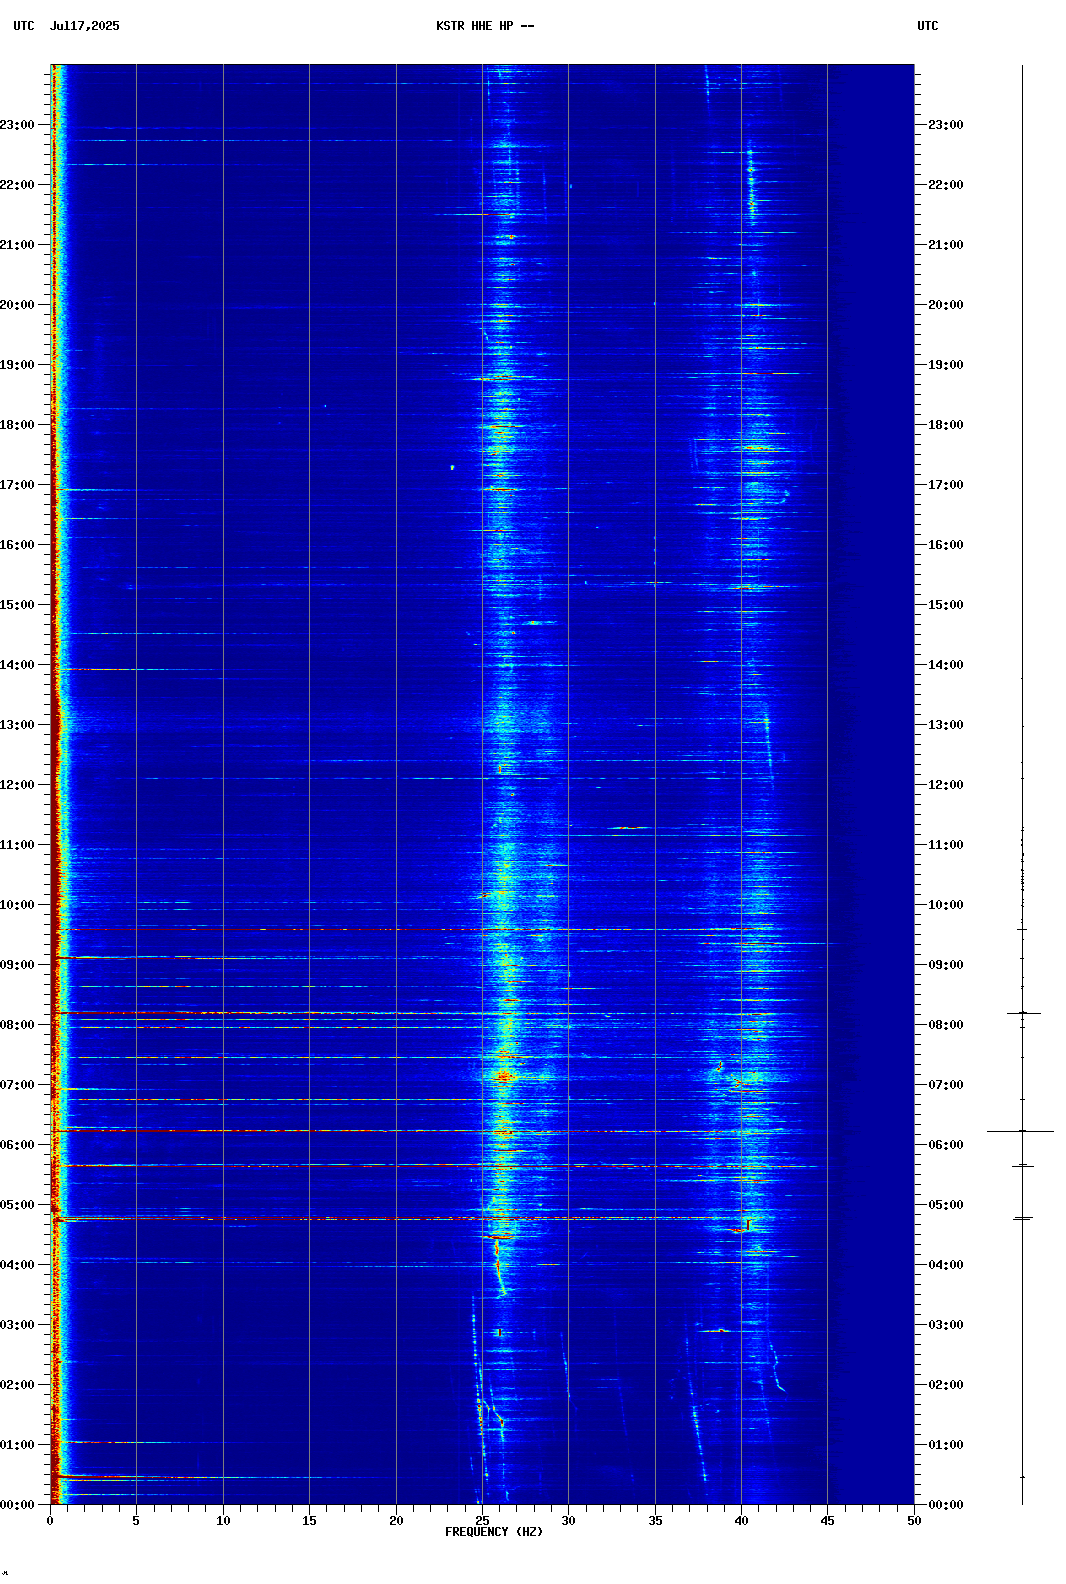Click the 14:00 label on the right time axis
This screenshot has width=1066, height=1584.
point(946,665)
